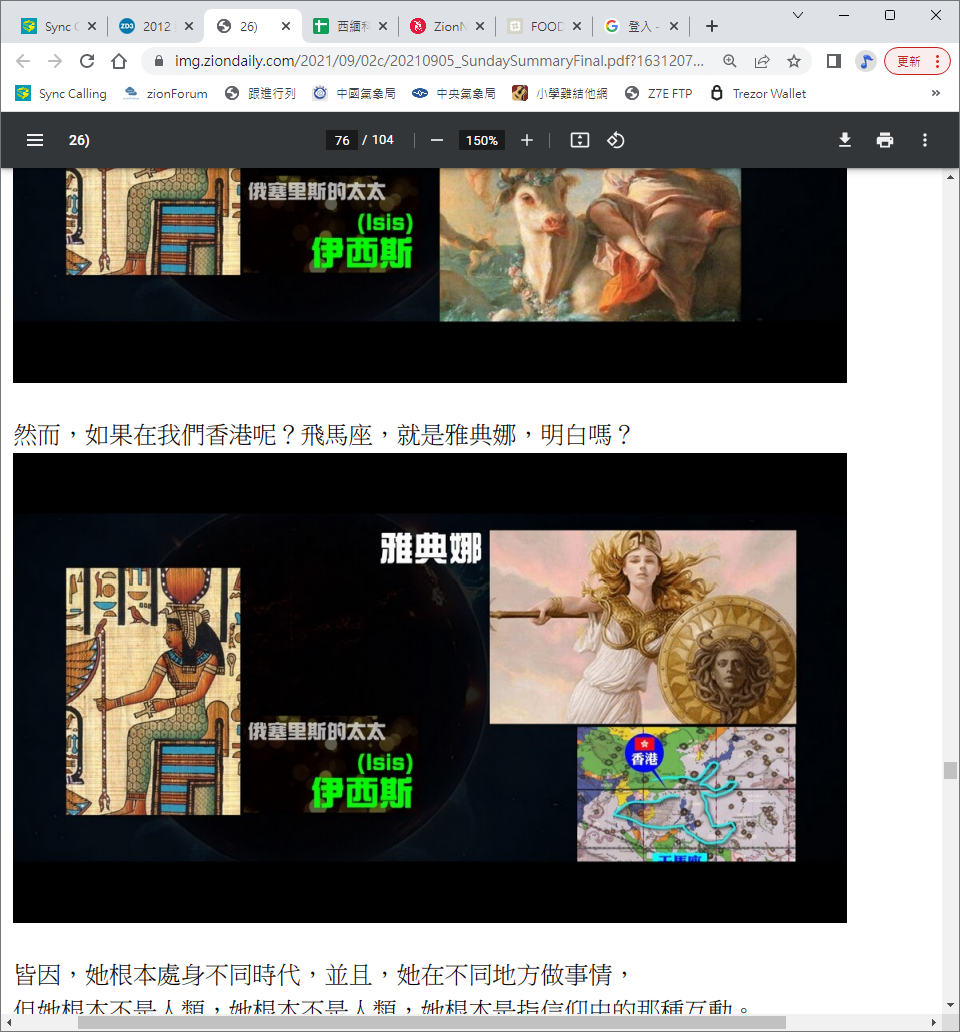Open the Z7E FTP bookmark

point(659,93)
